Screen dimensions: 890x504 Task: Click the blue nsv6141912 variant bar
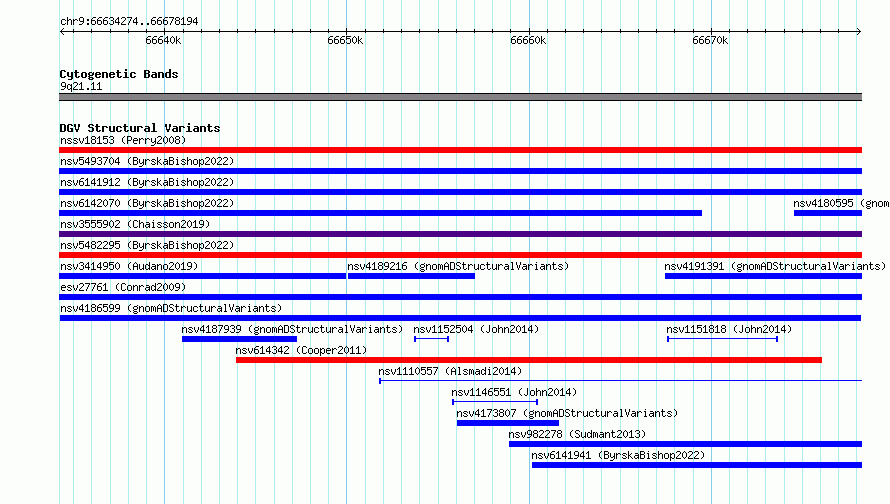460,192
